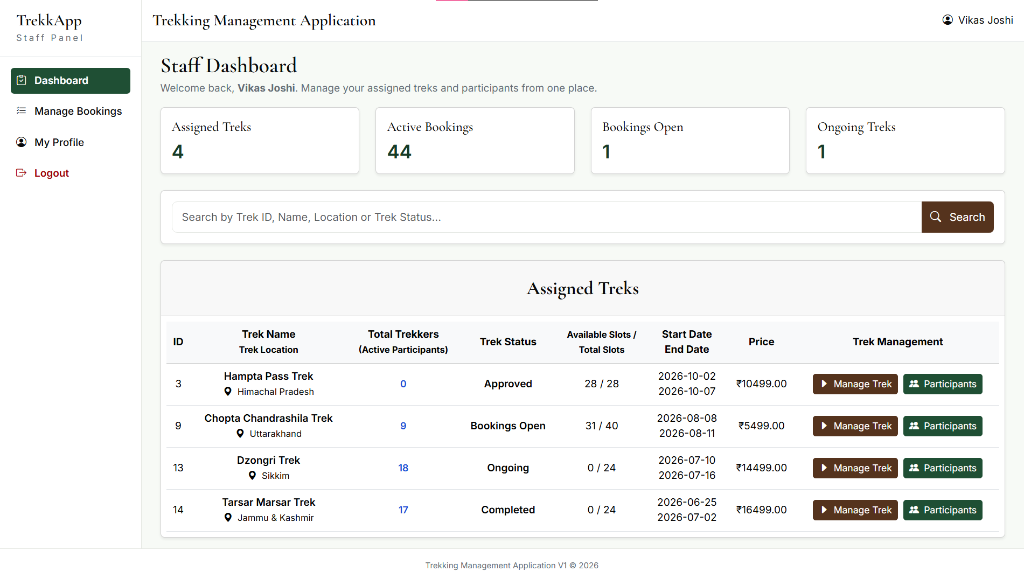Click the Bookings Open status cell in table
Image resolution: width=1024 pixels, height=581 pixels.
point(508,426)
